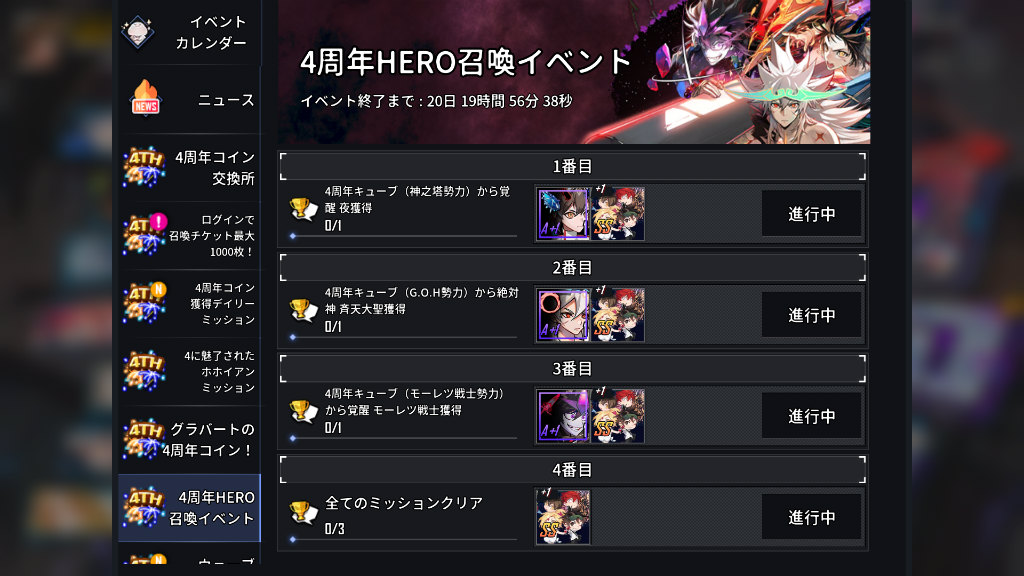Click the trophy icon of the 1番目 mission
This screenshot has width=1024, height=576.
[304, 210]
